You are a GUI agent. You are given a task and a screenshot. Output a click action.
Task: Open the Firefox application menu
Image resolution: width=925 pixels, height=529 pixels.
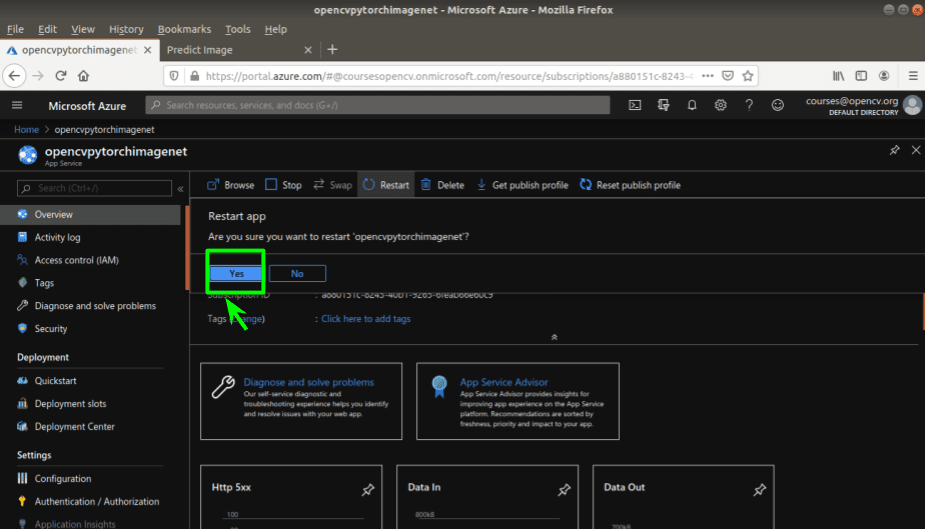pos(913,75)
